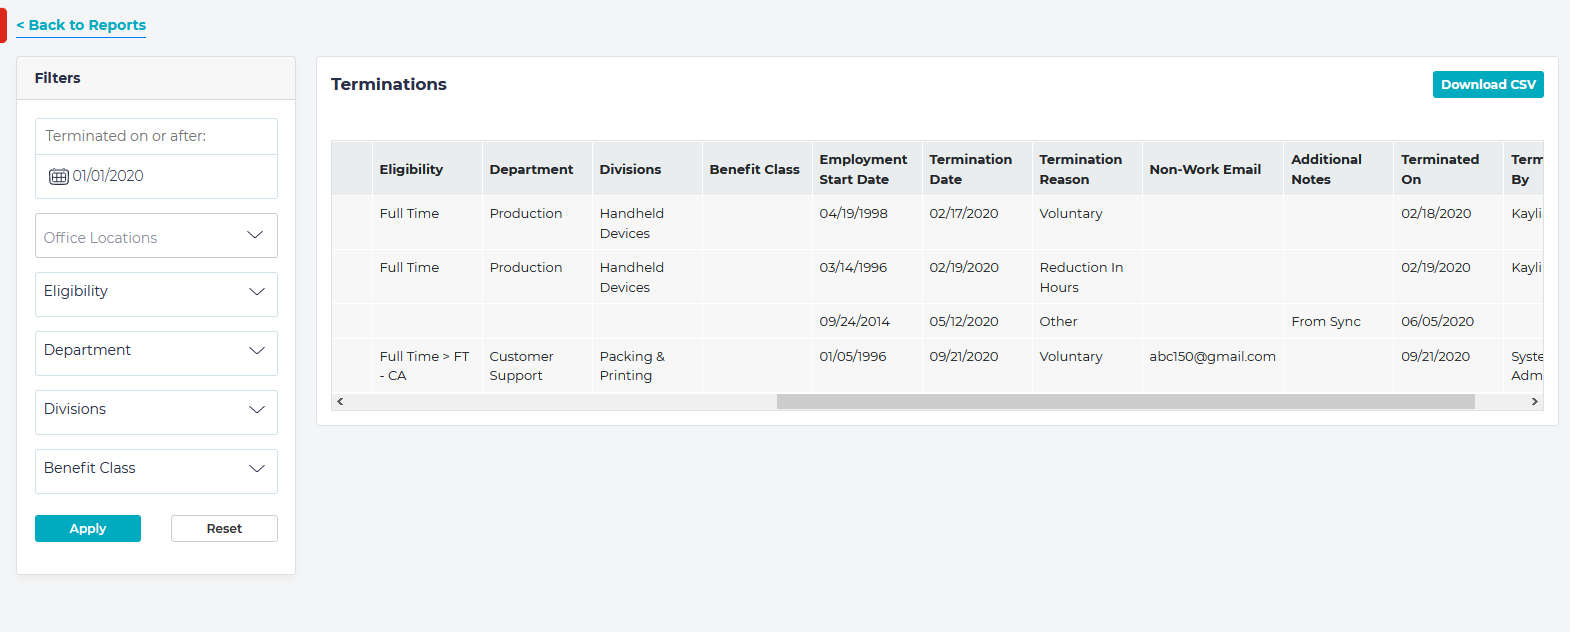Open the Office Locations dropdown
Screen dimensions: 1570x632
[156, 236]
